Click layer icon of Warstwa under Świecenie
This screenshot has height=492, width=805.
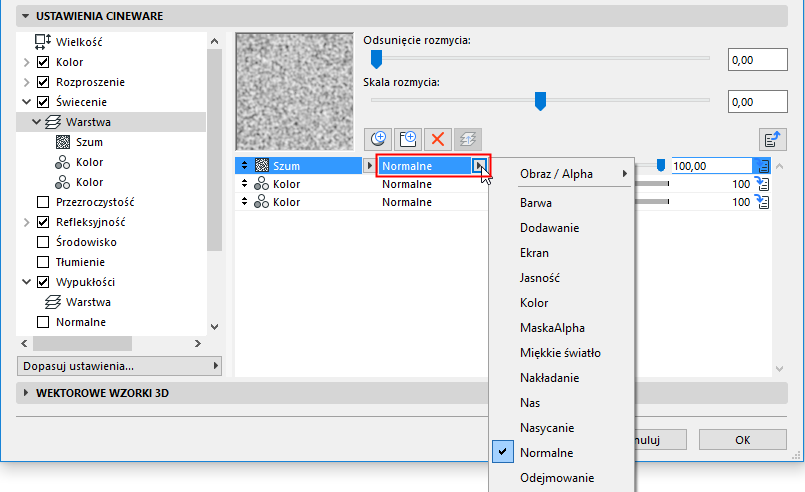(x=53, y=122)
